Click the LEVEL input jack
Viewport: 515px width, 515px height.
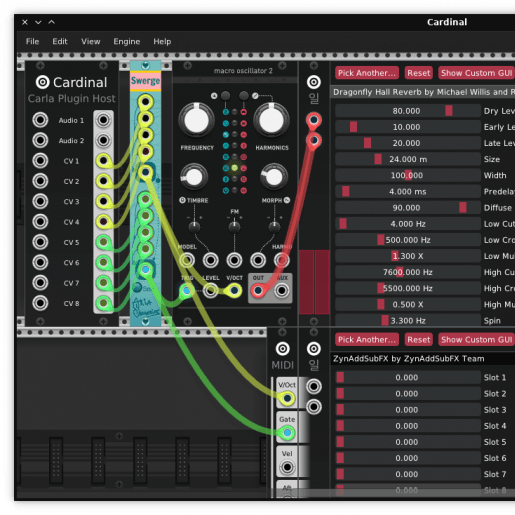click(x=211, y=291)
